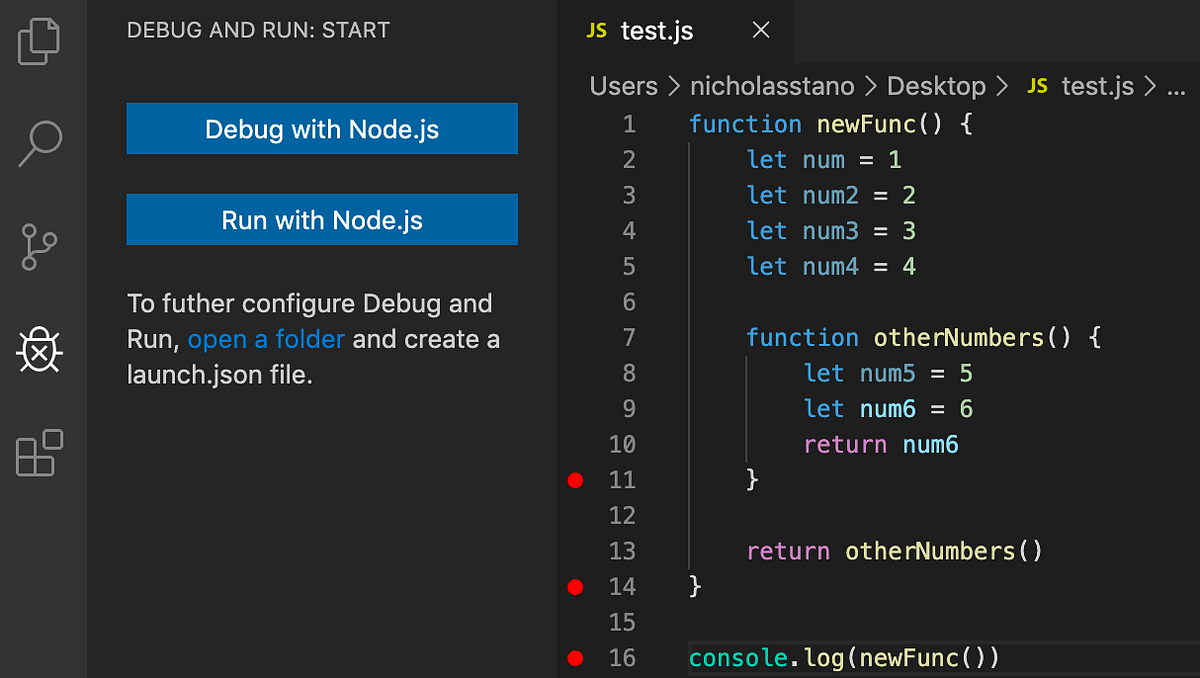Image resolution: width=1200 pixels, height=678 pixels.
Task: Open the Explorer view
Action: click(40, 40)
